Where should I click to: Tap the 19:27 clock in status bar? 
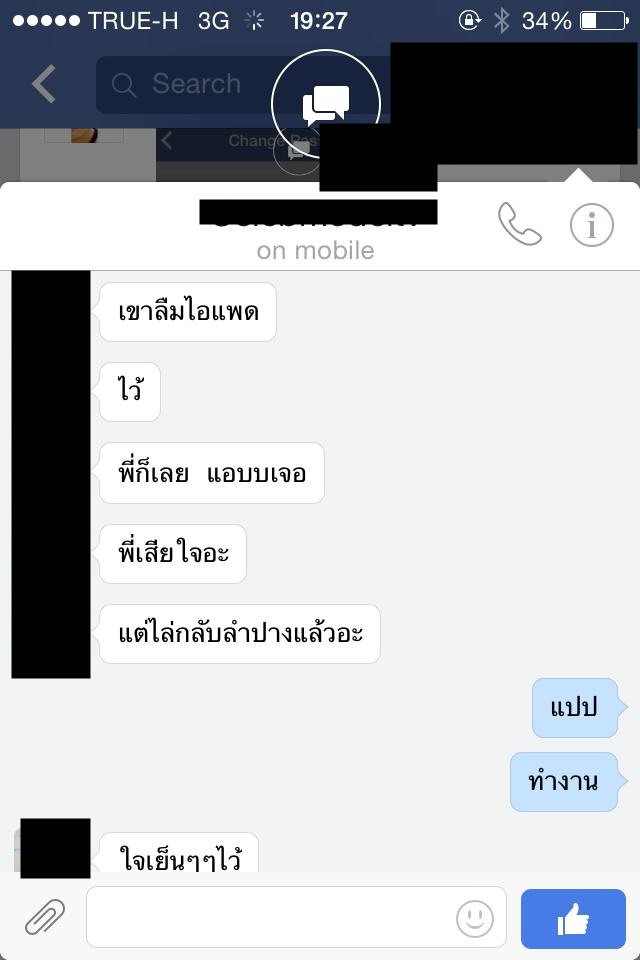tap(318, 21)
